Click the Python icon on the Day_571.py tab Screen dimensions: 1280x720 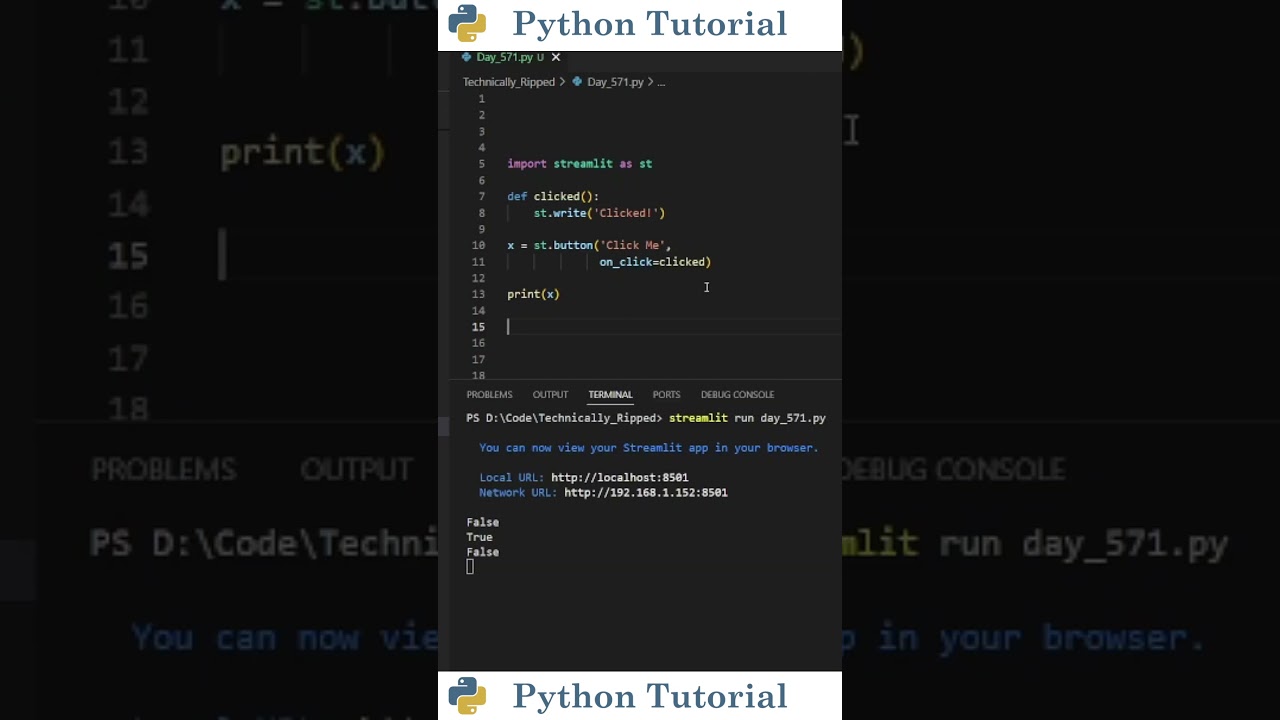click(x=466, y=57)
